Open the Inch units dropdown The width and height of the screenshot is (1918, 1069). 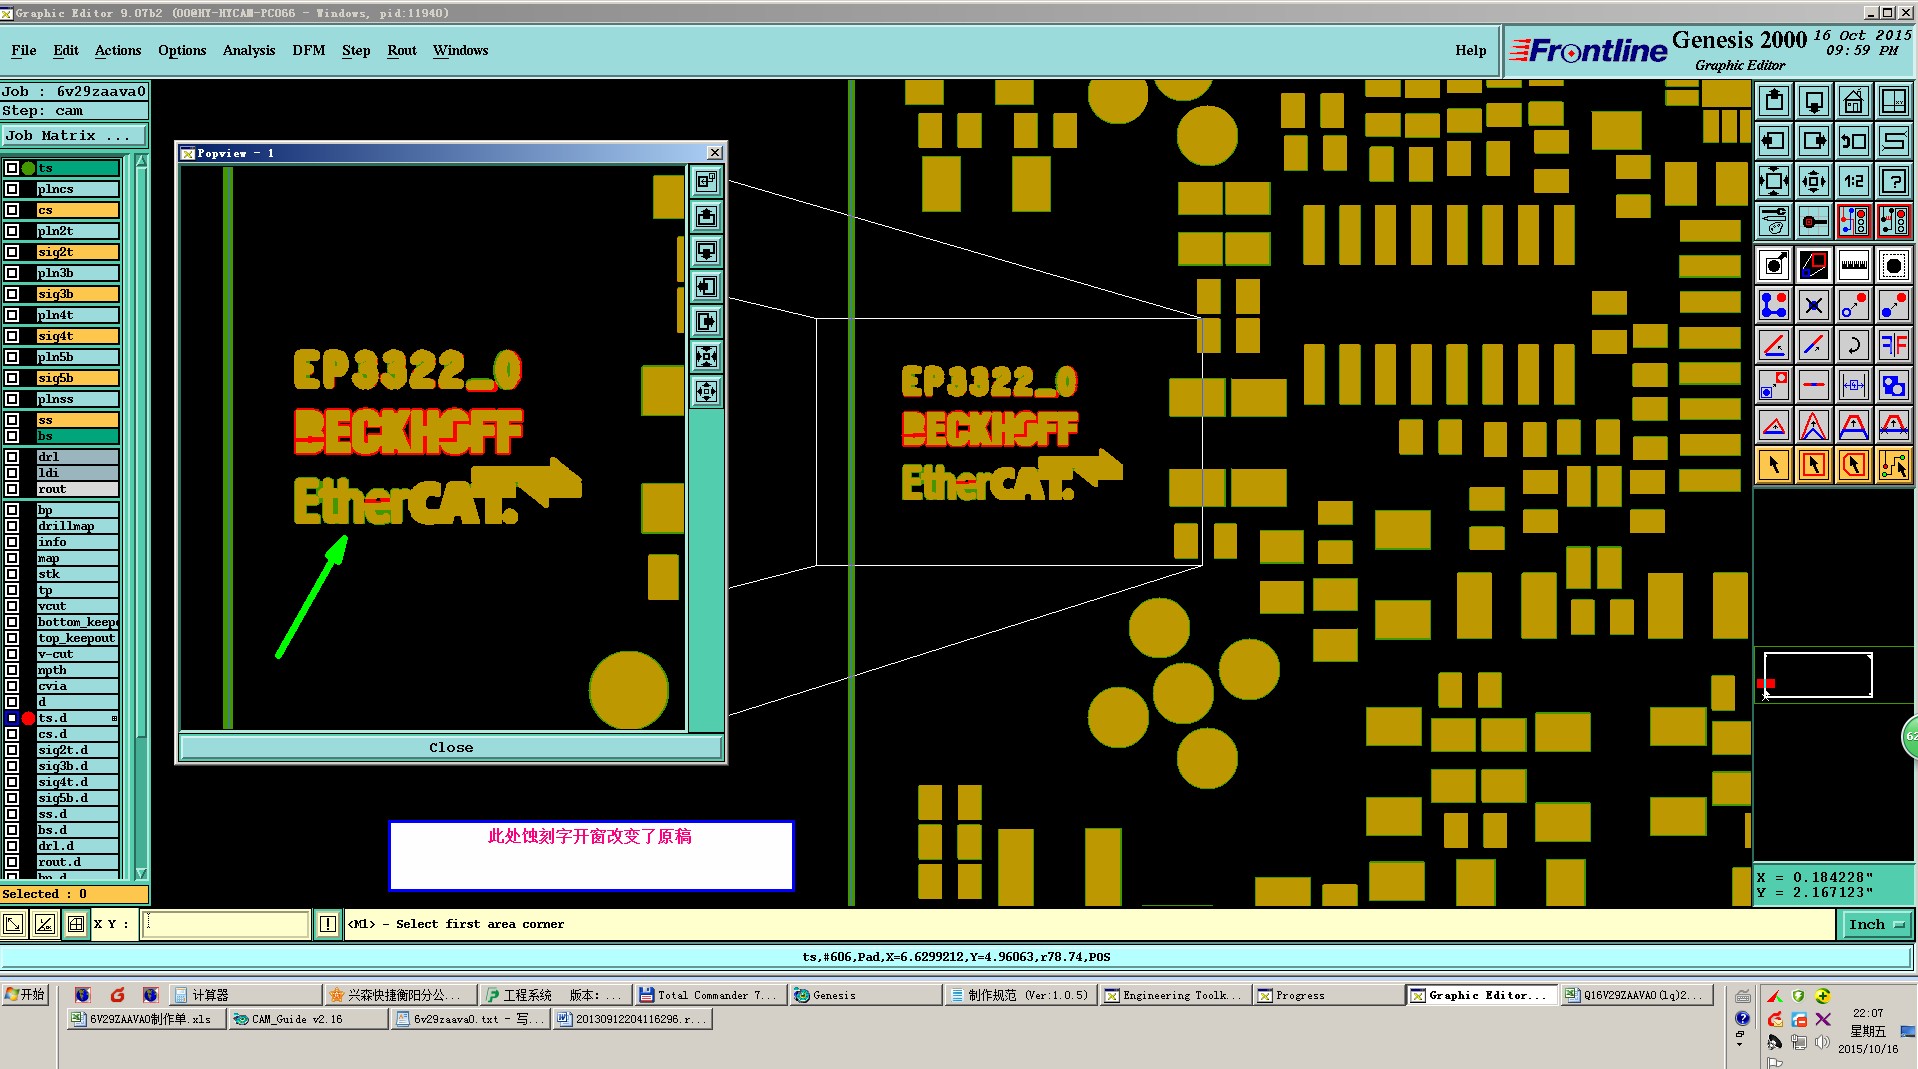[x=1877, y=924]
